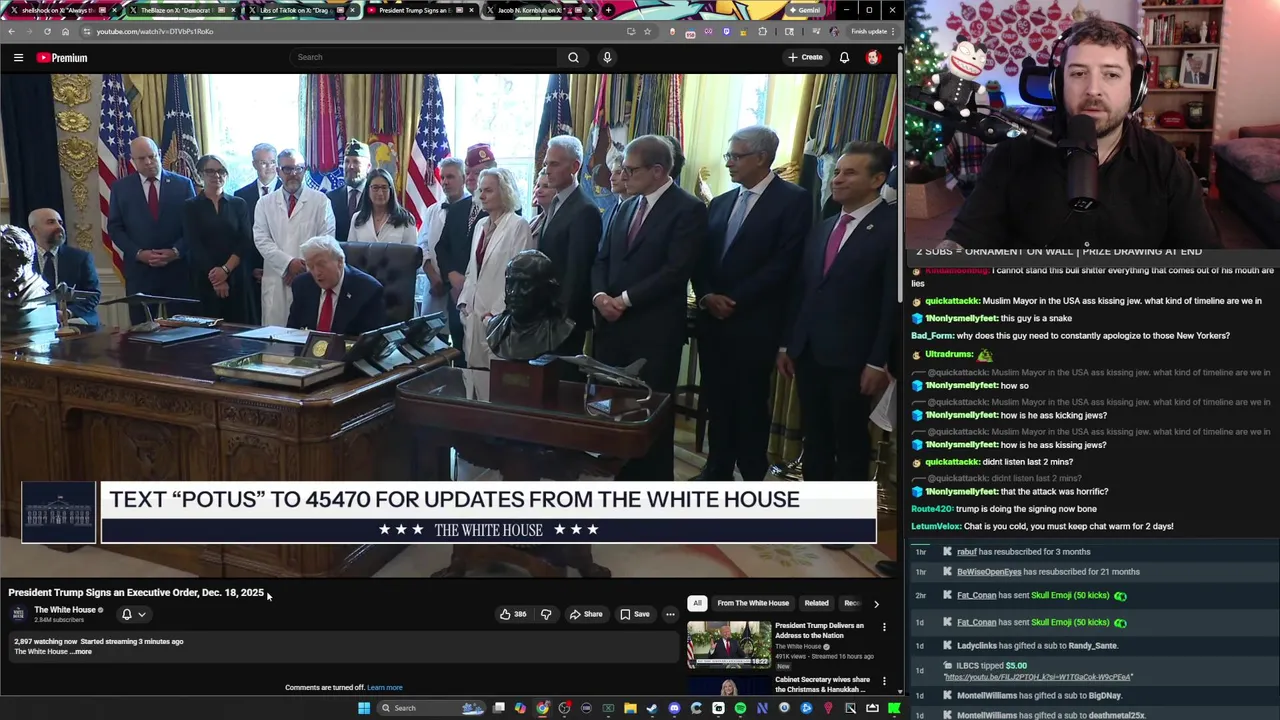
Task: Open the Cabinet Secretary wives video thumbnail
Action: pos(729,686)
